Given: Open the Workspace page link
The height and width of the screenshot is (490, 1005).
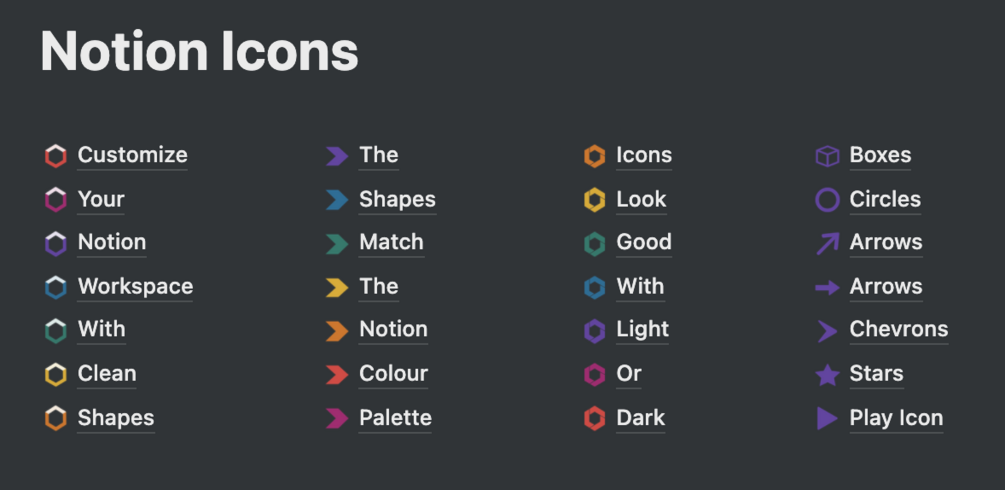Looking at the screenshot, I should pyautogui.click(x=135, y=286).
